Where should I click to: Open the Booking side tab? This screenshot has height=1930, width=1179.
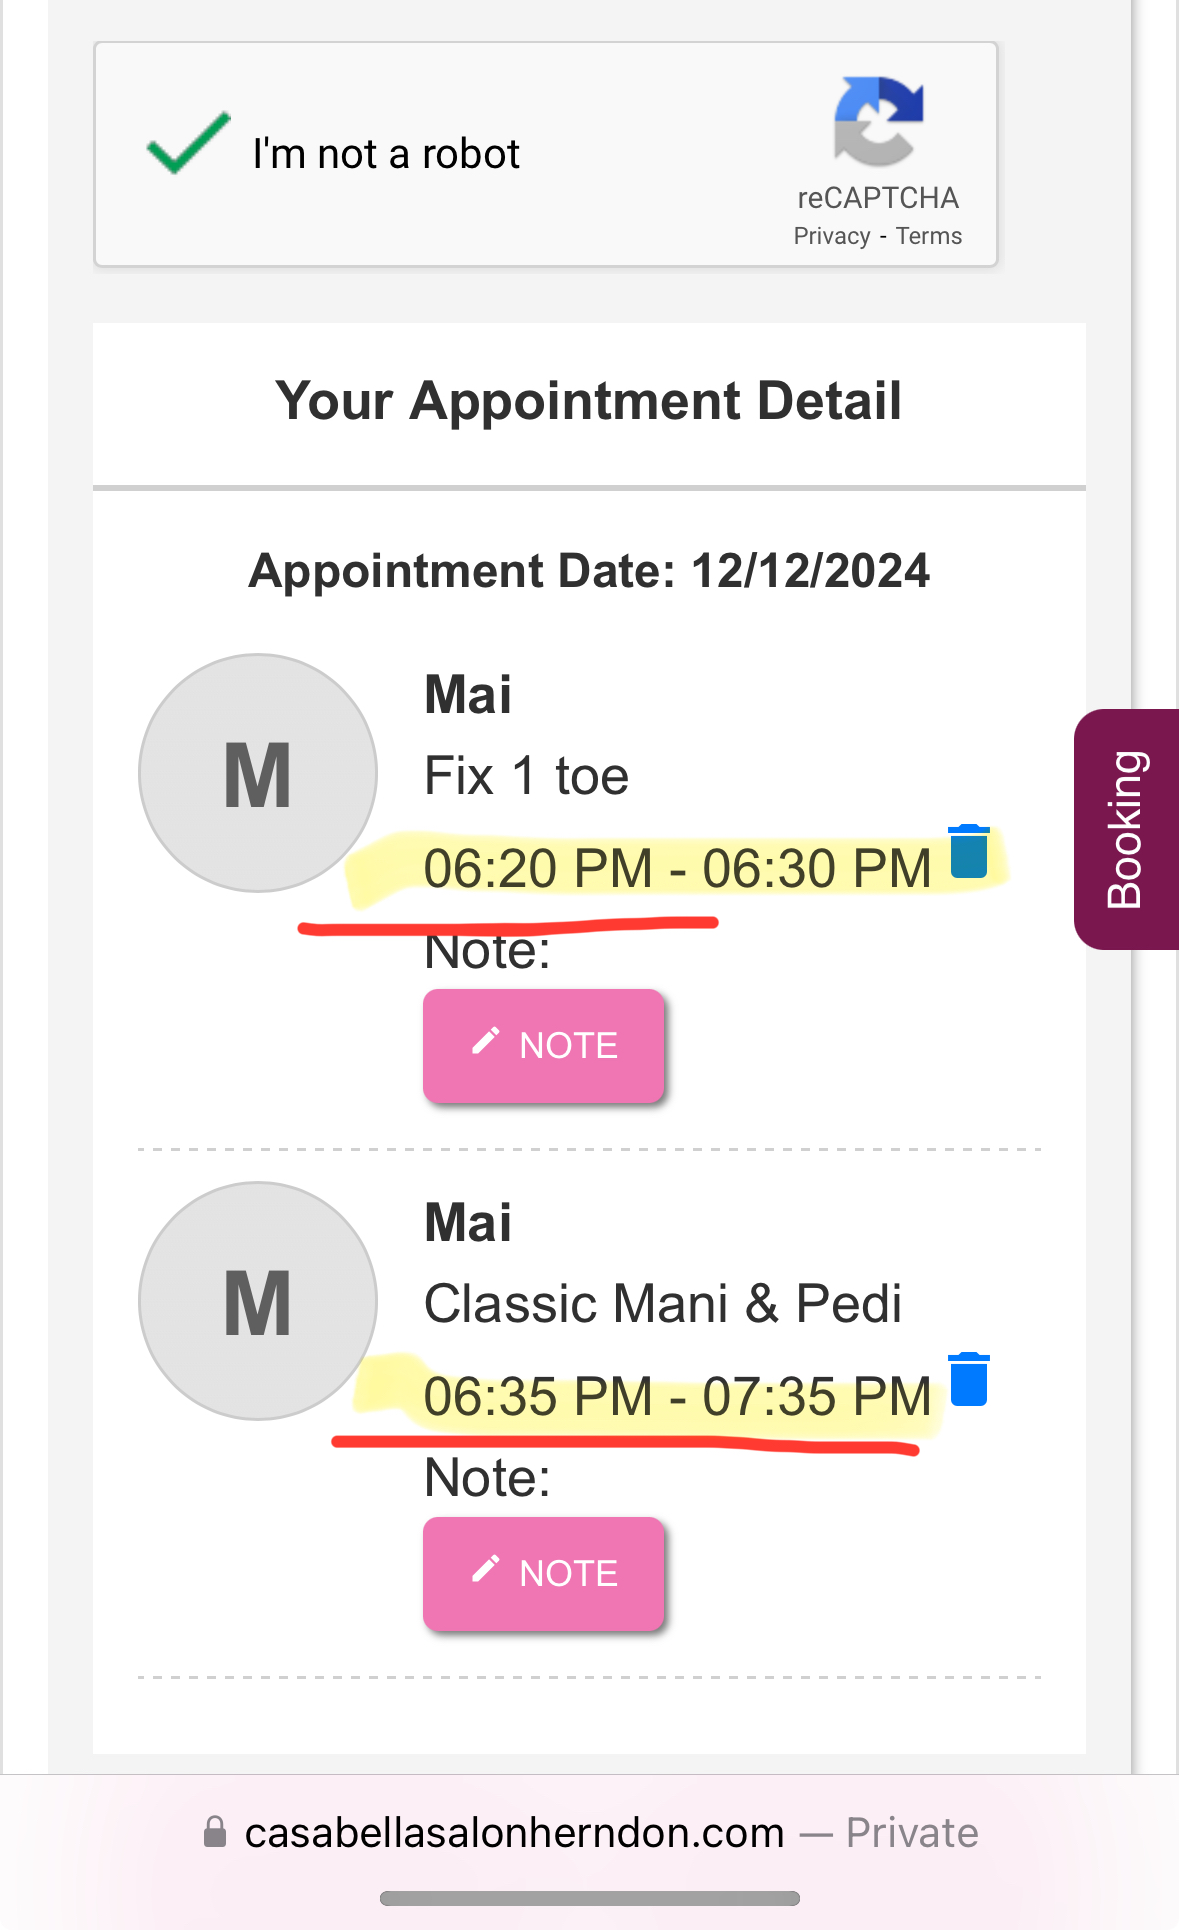click(x=1126, y=829)
